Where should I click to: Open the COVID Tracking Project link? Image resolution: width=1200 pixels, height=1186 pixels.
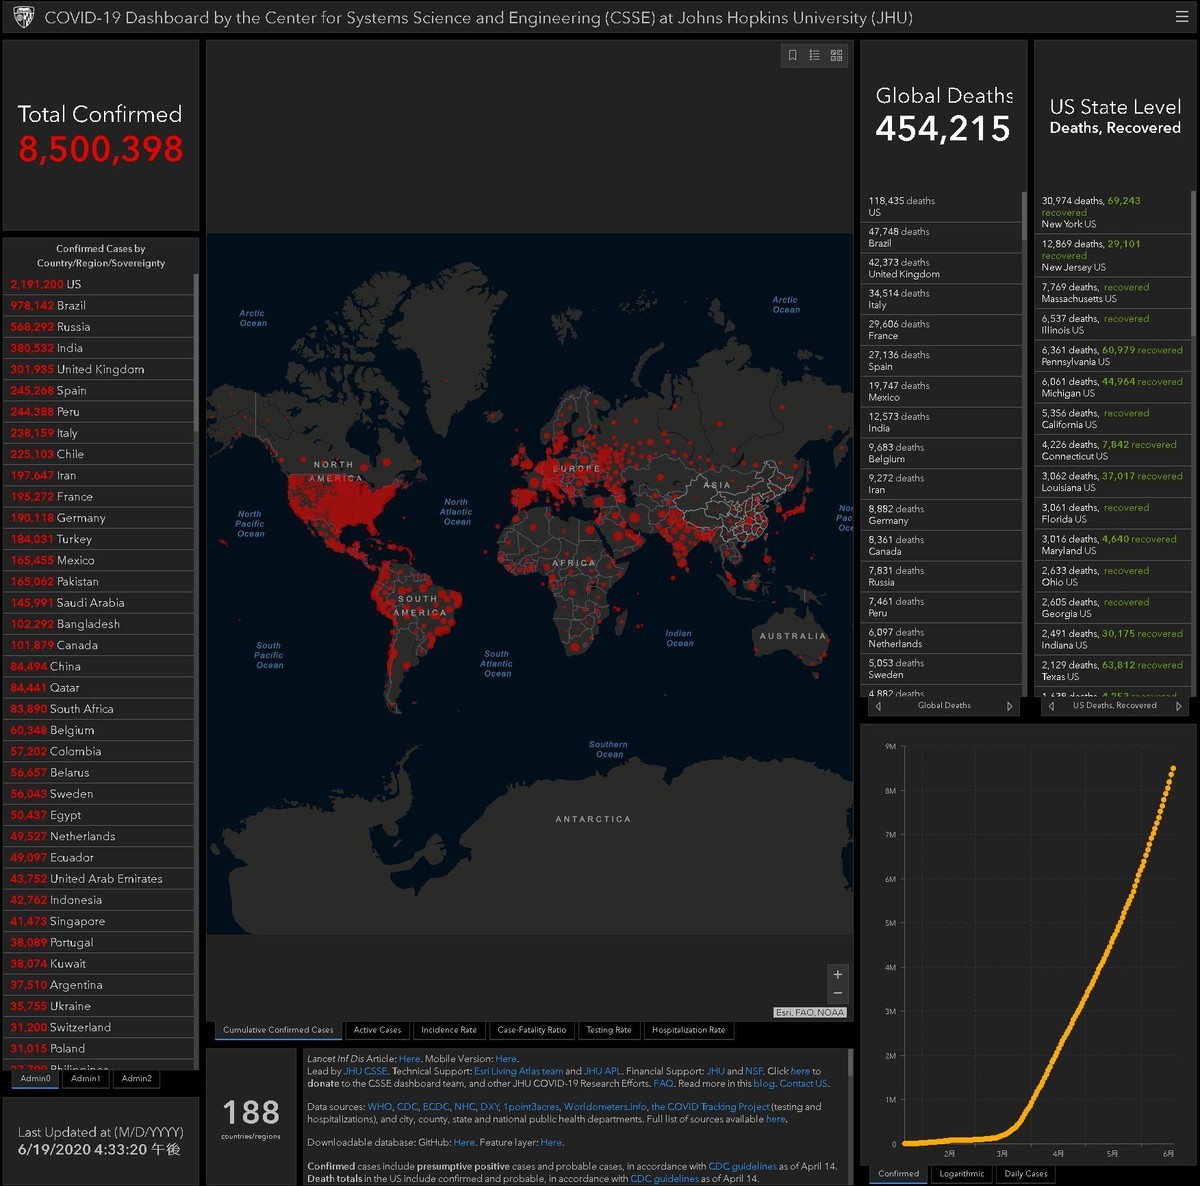click(x=711, y=1107)
